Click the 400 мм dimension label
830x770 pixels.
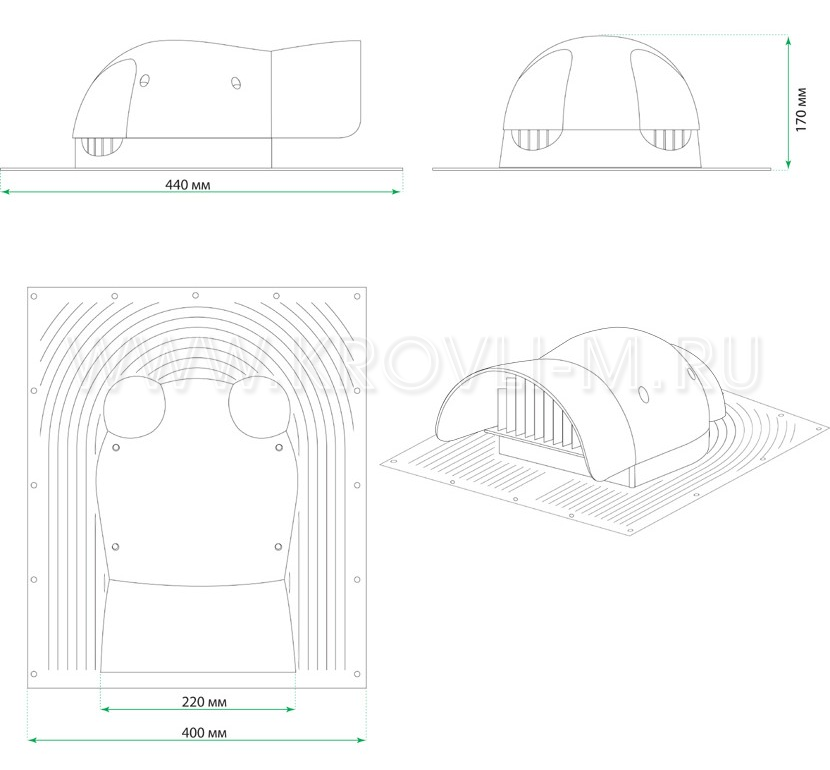tap(204, 733)
